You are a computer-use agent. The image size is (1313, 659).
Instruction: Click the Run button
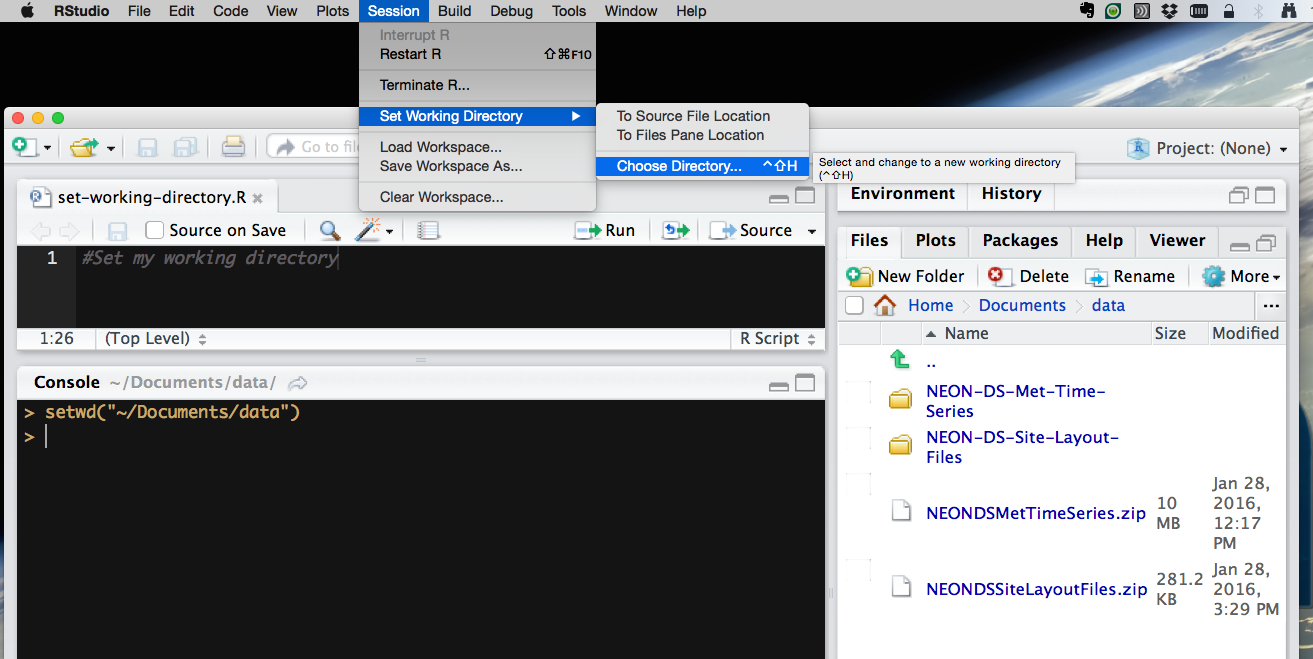coord(605,230)
